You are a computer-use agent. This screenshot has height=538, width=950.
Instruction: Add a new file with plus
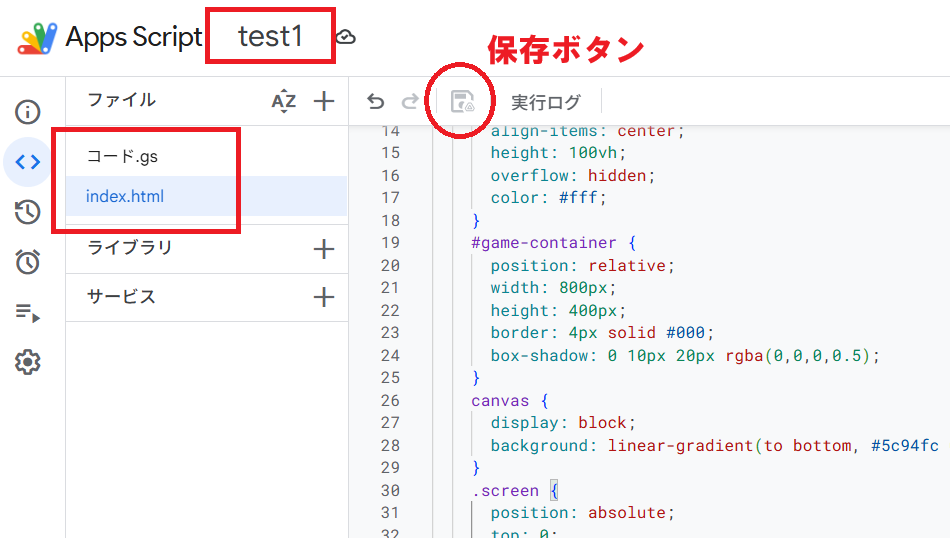pos(324,101)
